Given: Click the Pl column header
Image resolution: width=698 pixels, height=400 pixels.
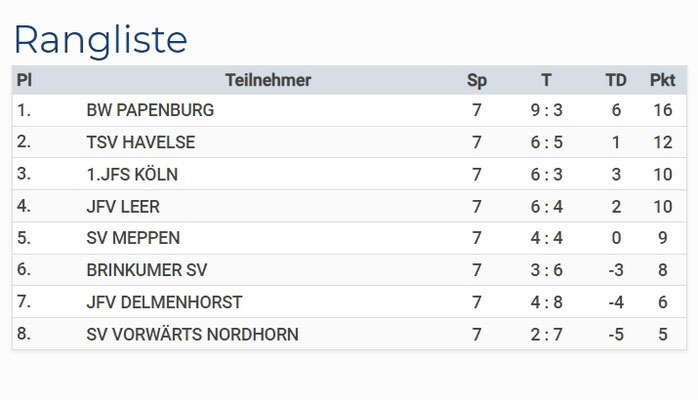Looking at the screenshot, I should click(x=24, y=80).
